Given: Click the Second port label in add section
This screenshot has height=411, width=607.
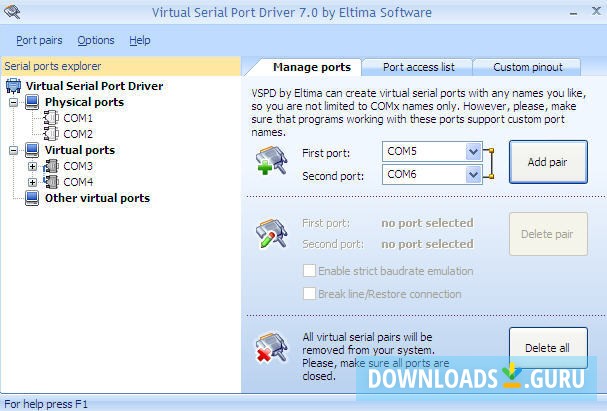Looking at the screenshot, I should click(x=333, y=176).
